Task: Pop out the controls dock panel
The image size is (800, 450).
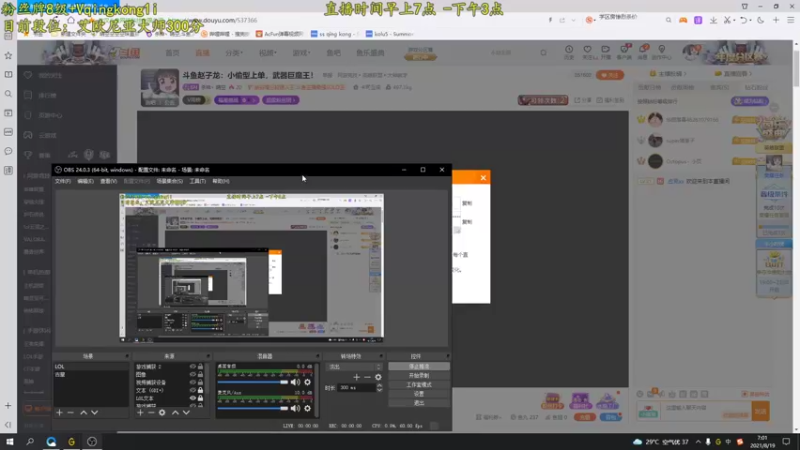Action: 447,356
